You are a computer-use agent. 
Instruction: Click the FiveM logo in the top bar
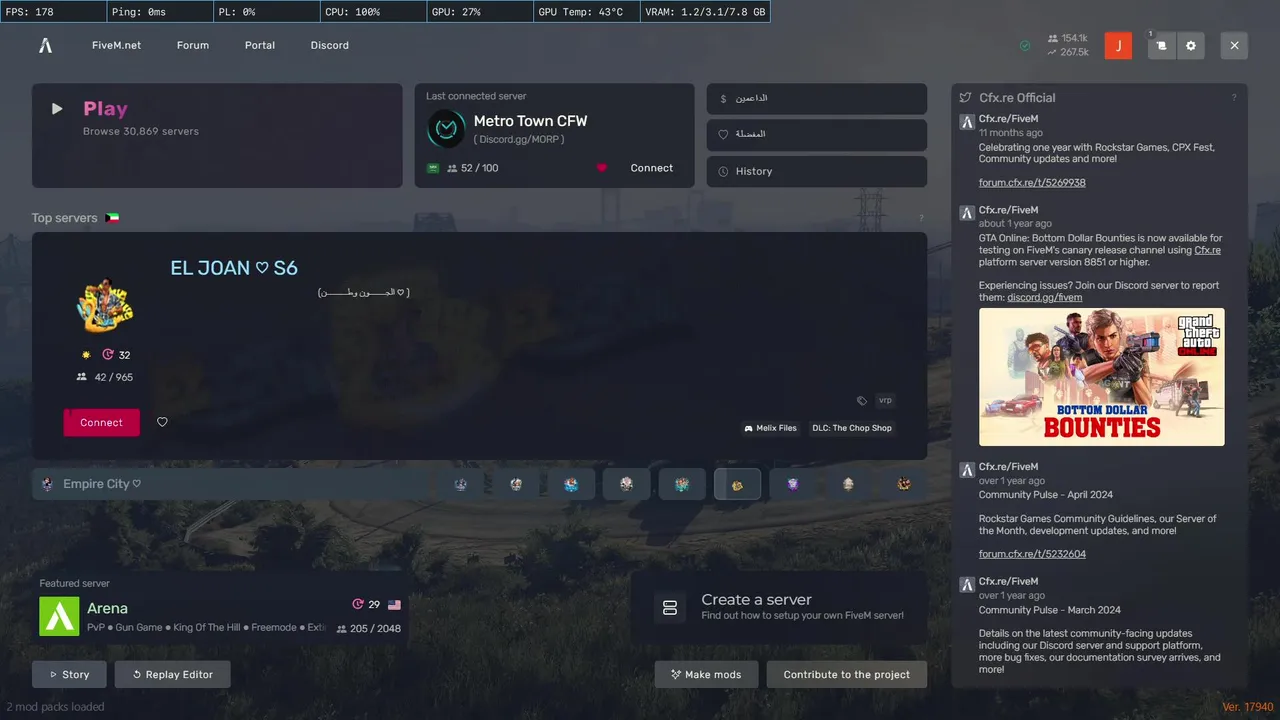(45, 45)
